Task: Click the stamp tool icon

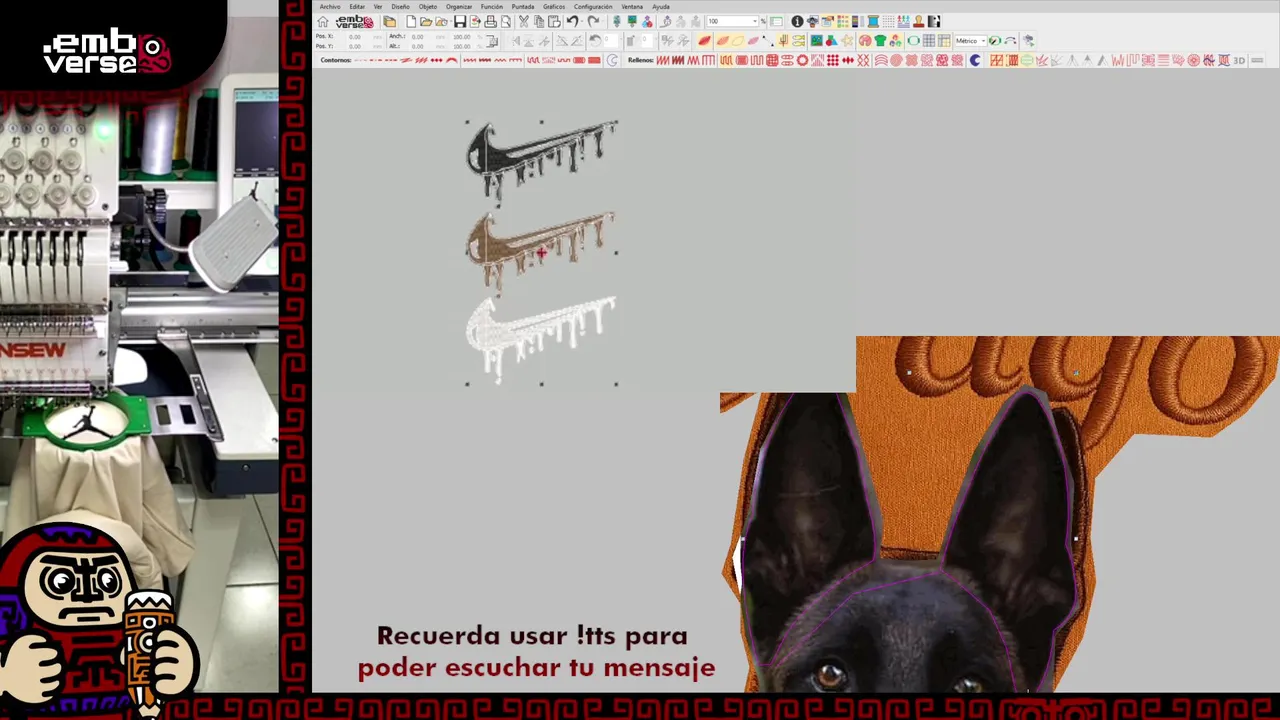Action: (x=919, y=21)
